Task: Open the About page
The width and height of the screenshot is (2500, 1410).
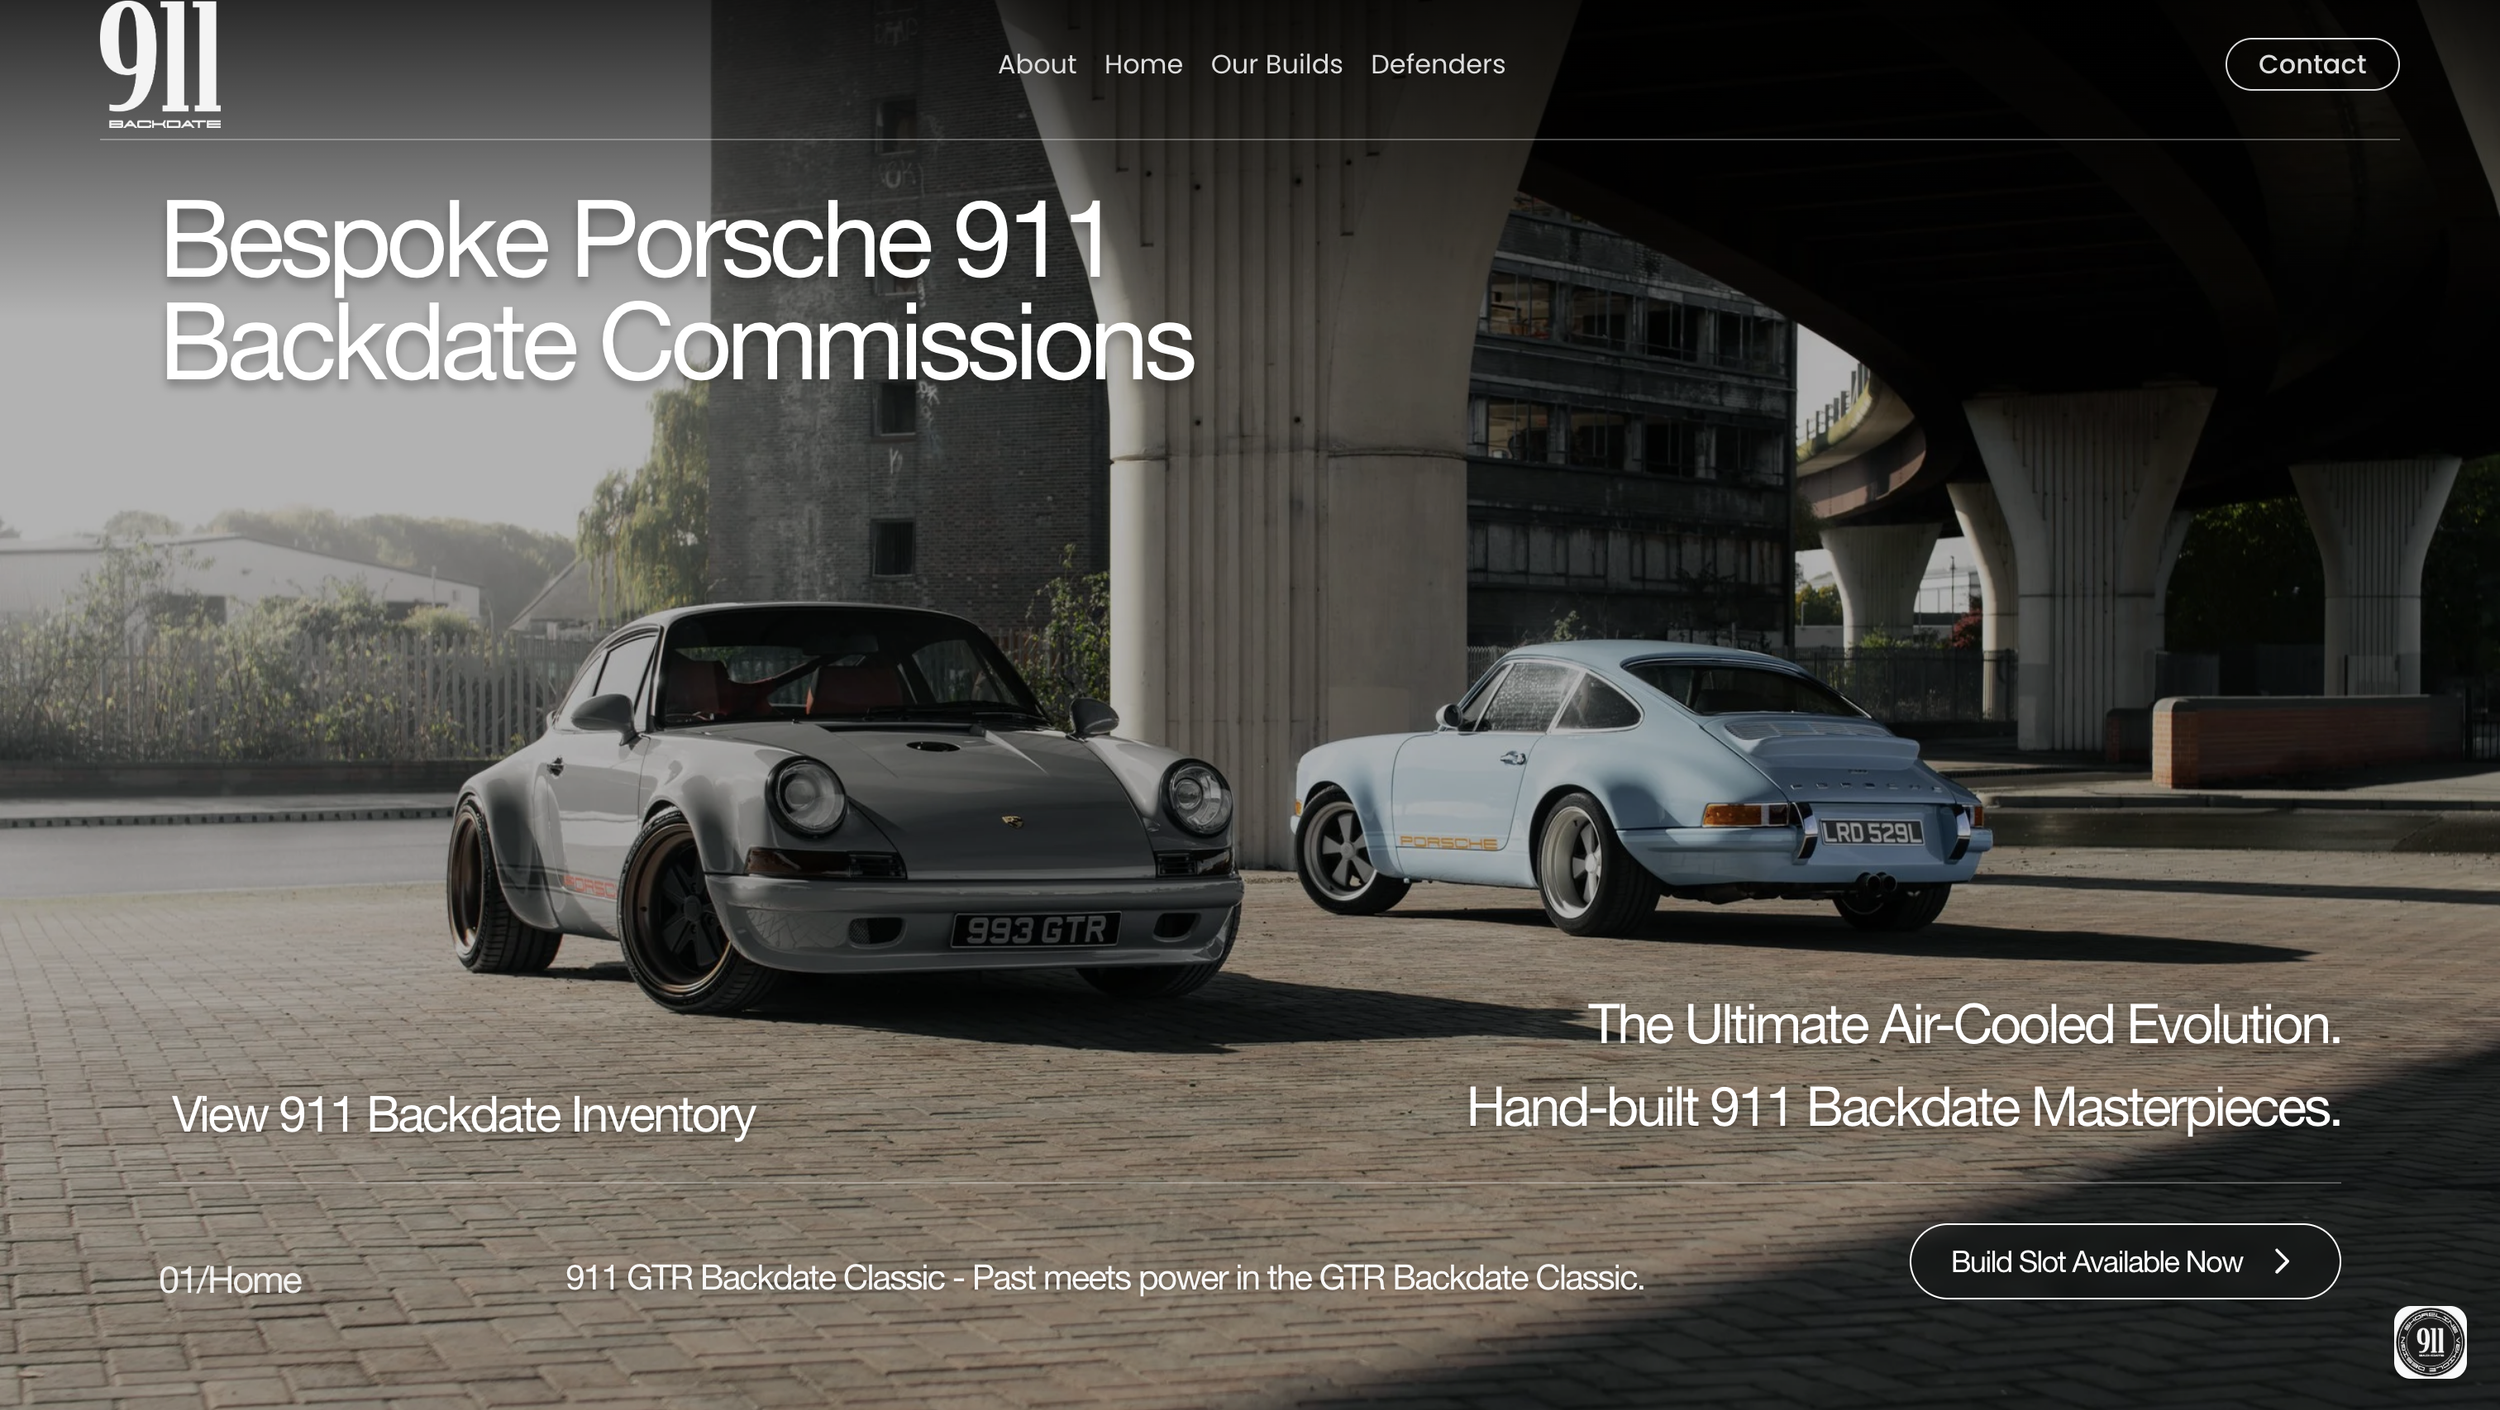Action: click(x=1037, y=64)
